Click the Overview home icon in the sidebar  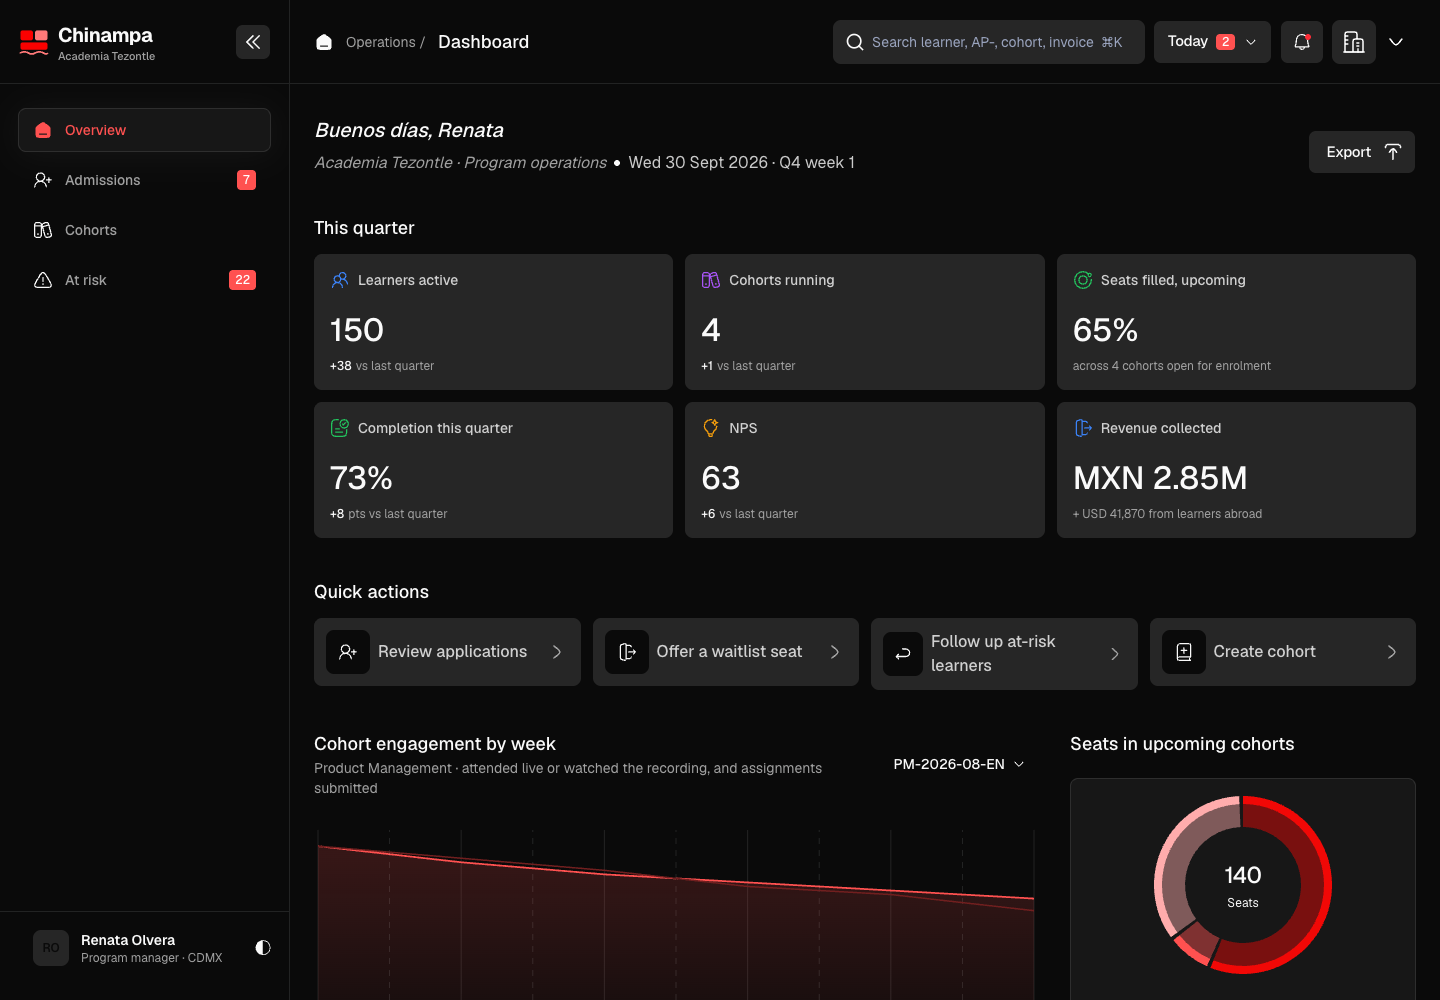[x=43, y=130]
